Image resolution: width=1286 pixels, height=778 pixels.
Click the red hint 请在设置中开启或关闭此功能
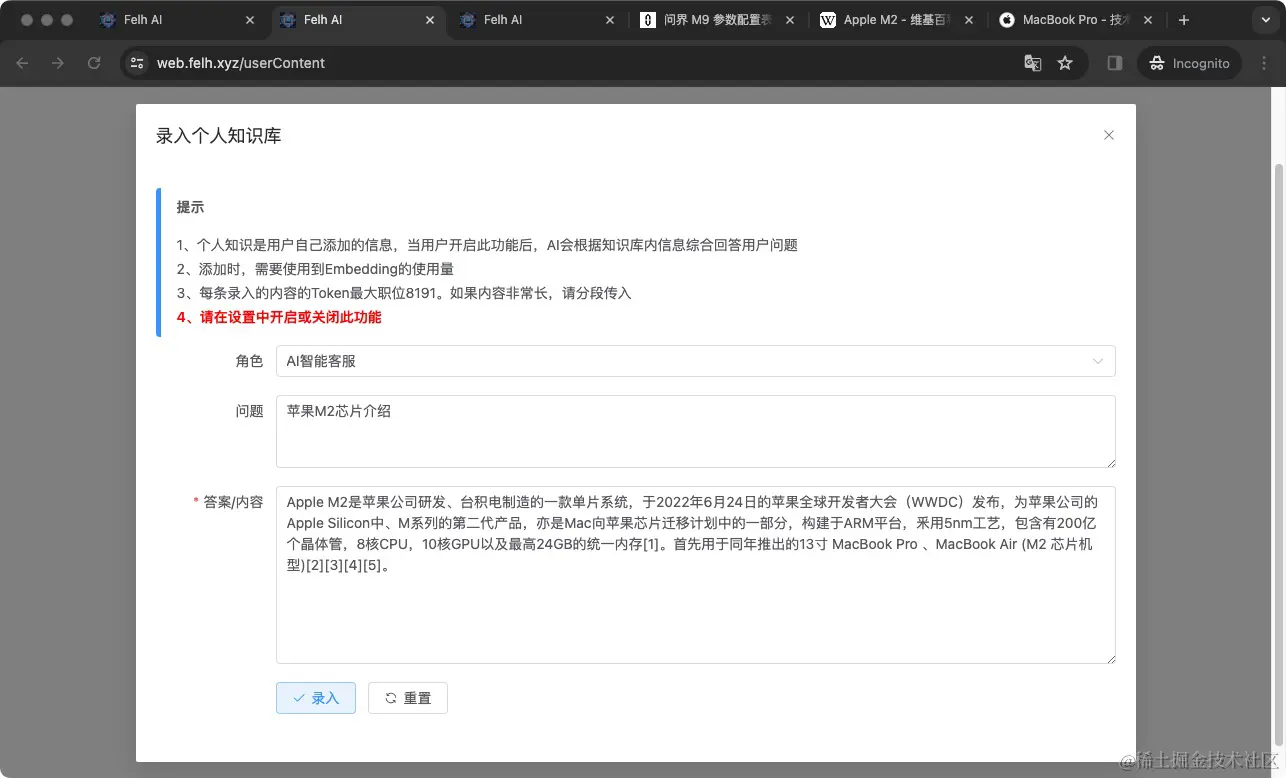point(279,317)
